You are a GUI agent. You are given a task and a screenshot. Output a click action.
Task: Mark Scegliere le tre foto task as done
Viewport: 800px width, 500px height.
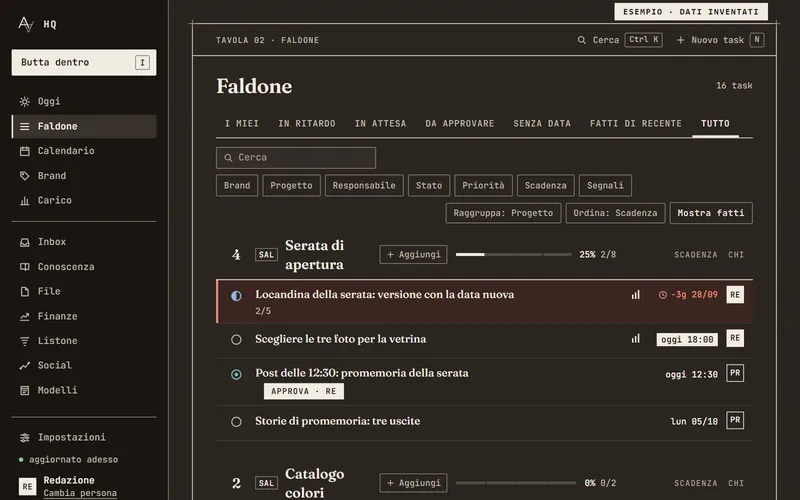tap(236, 339)
